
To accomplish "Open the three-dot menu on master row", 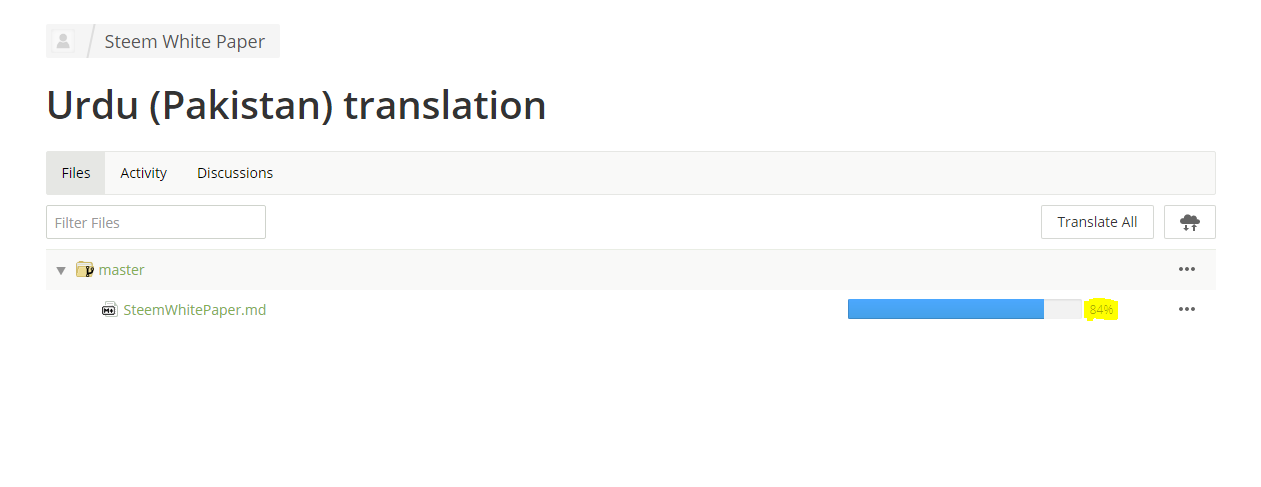I will point(1186,269).
